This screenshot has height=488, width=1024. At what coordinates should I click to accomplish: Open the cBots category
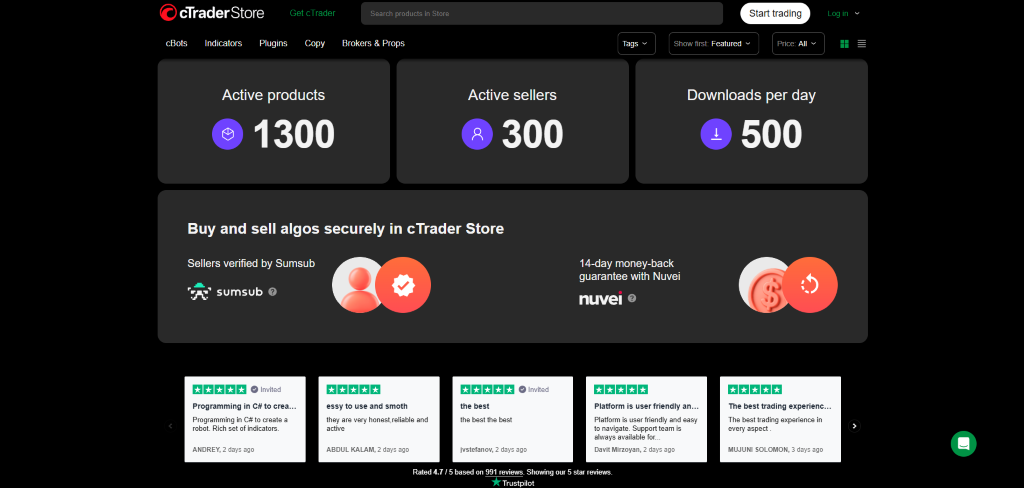coord(176,43)
